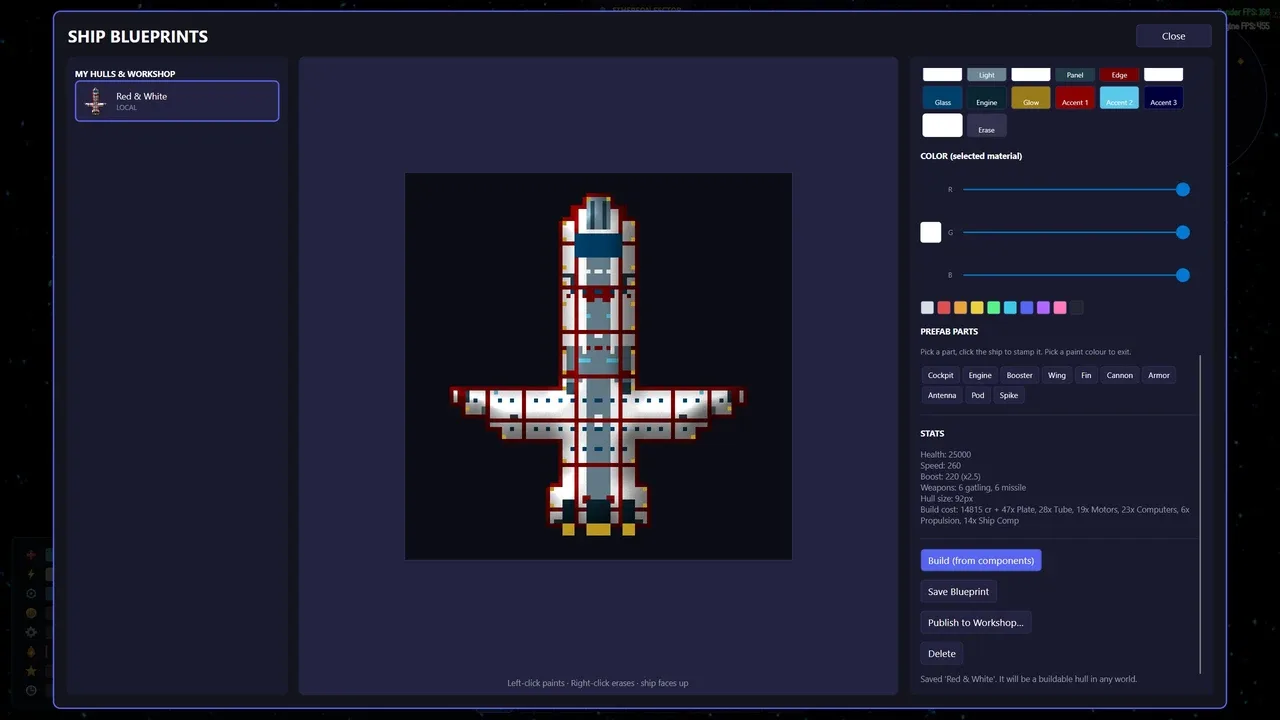The image size is (1280, 720).
Task: Click the clock HUD icon behind dialog
Action: [31, 690]
